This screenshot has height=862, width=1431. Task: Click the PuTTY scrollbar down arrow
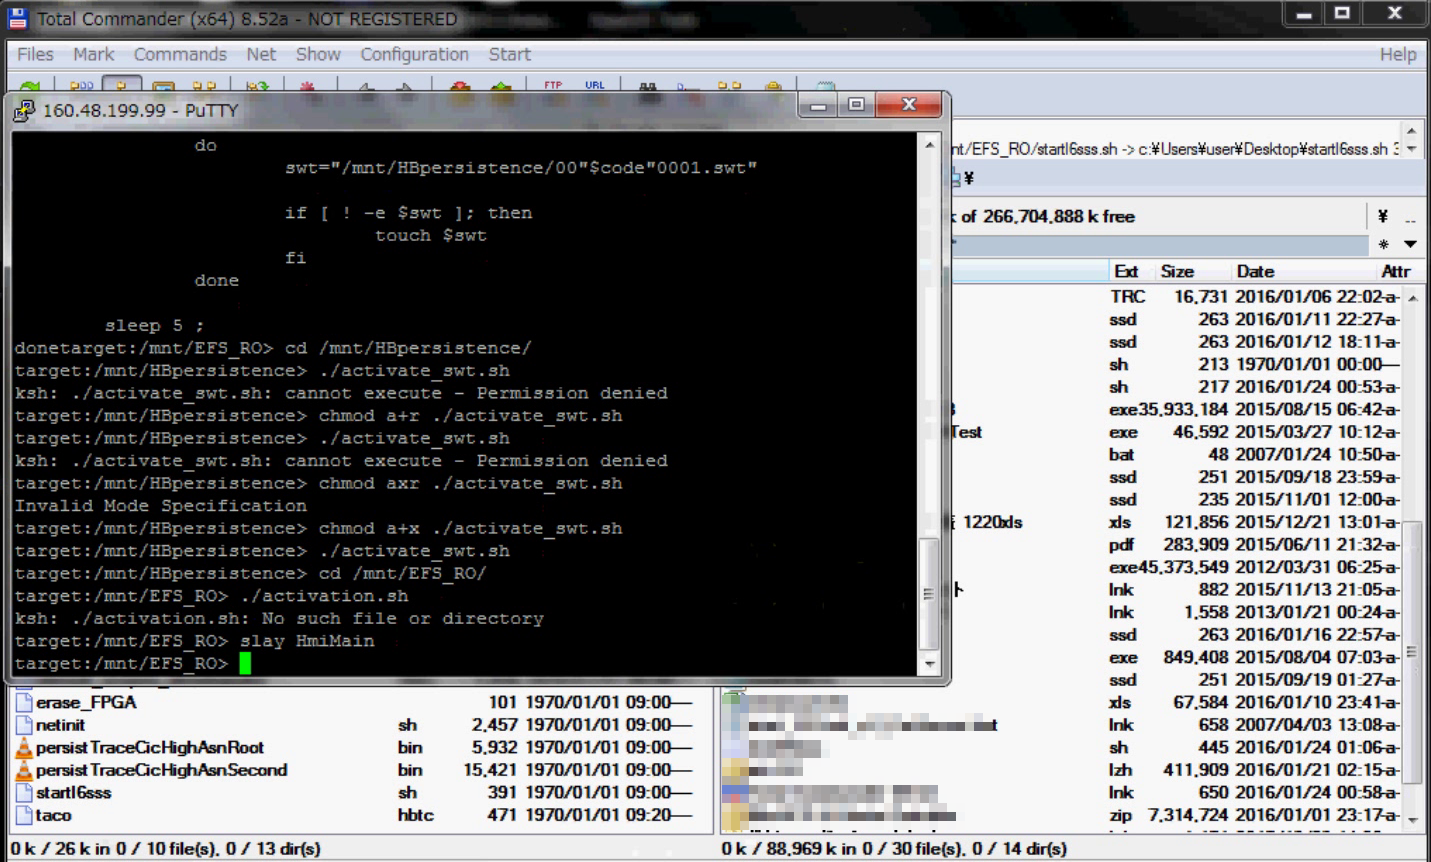pyautogui.click(x=929, y=664)
